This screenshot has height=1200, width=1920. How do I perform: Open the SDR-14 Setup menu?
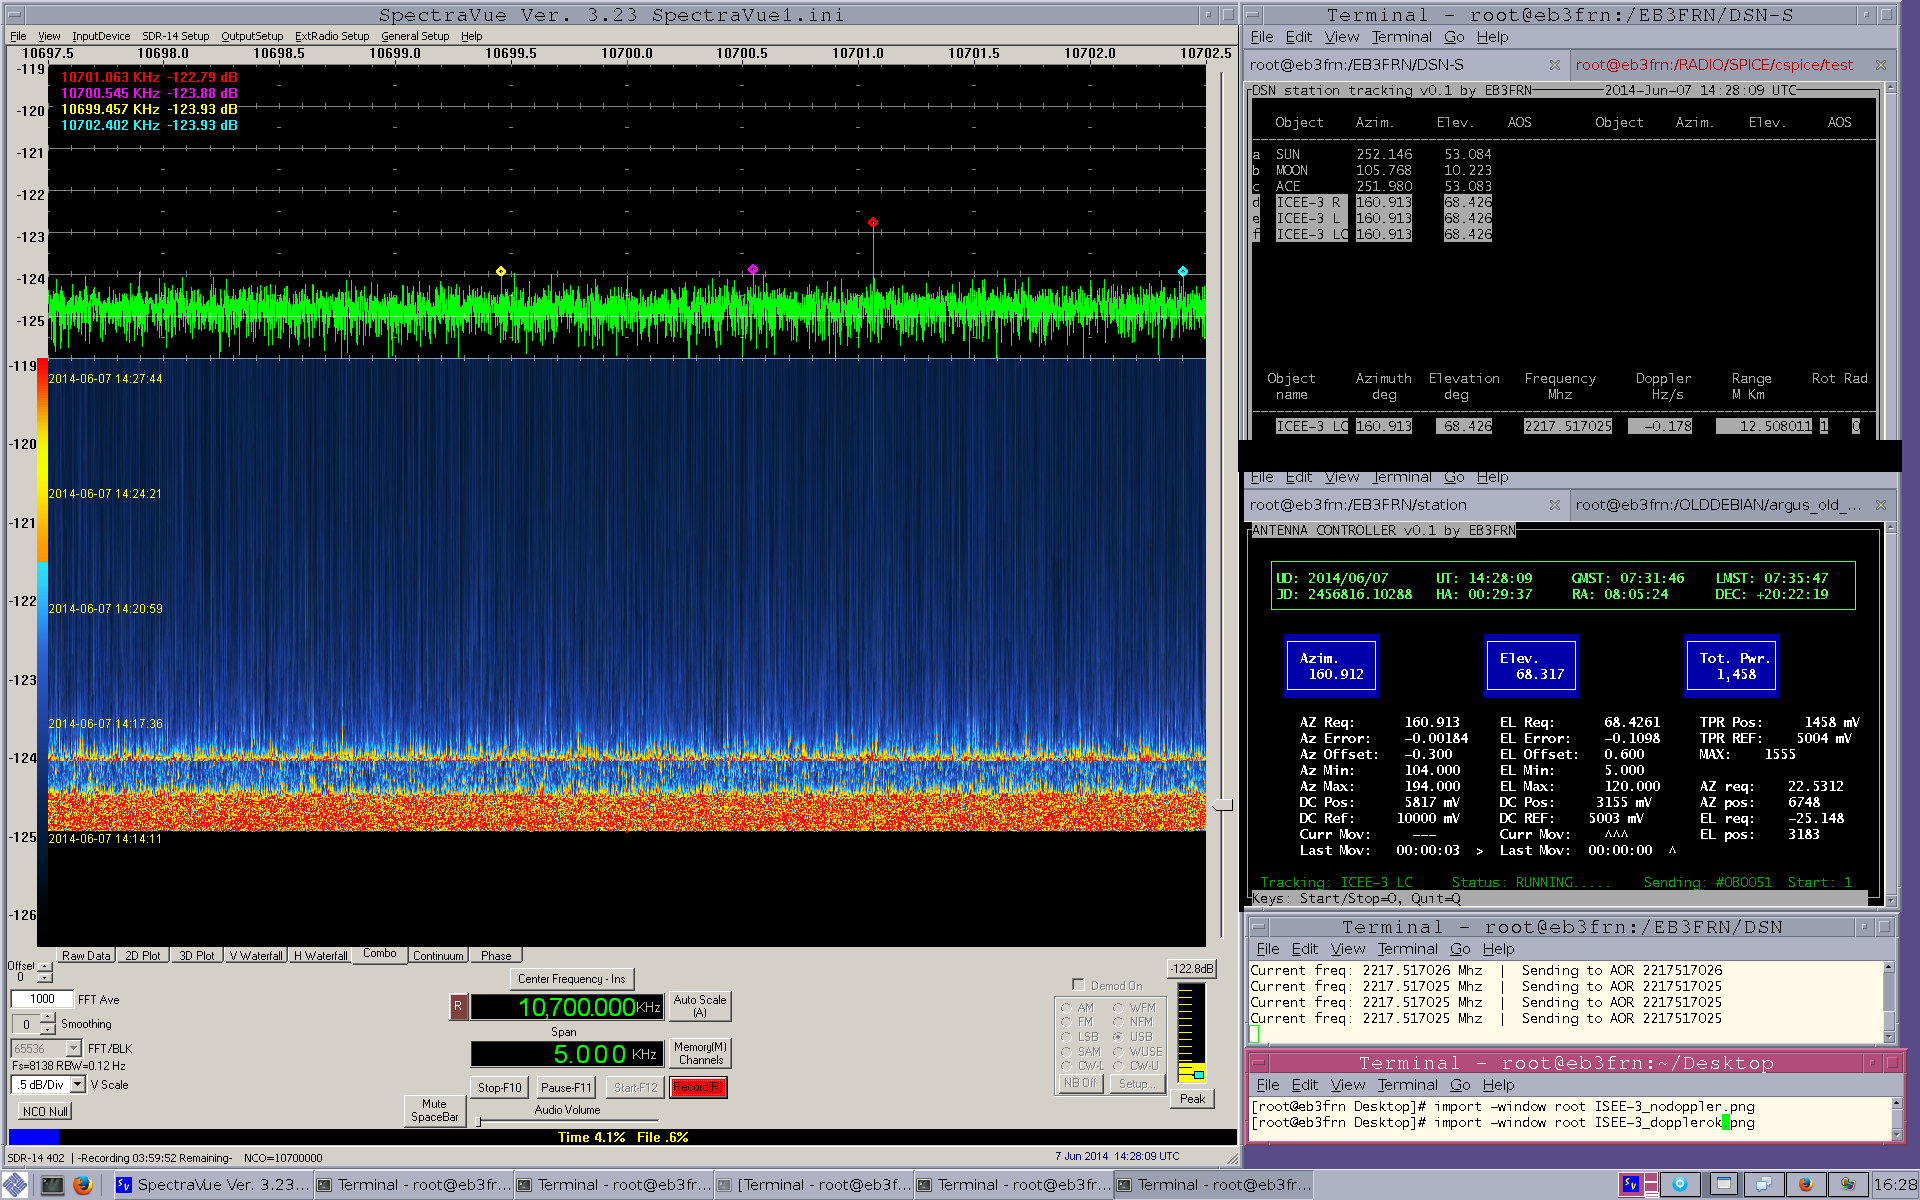(176, 36)
